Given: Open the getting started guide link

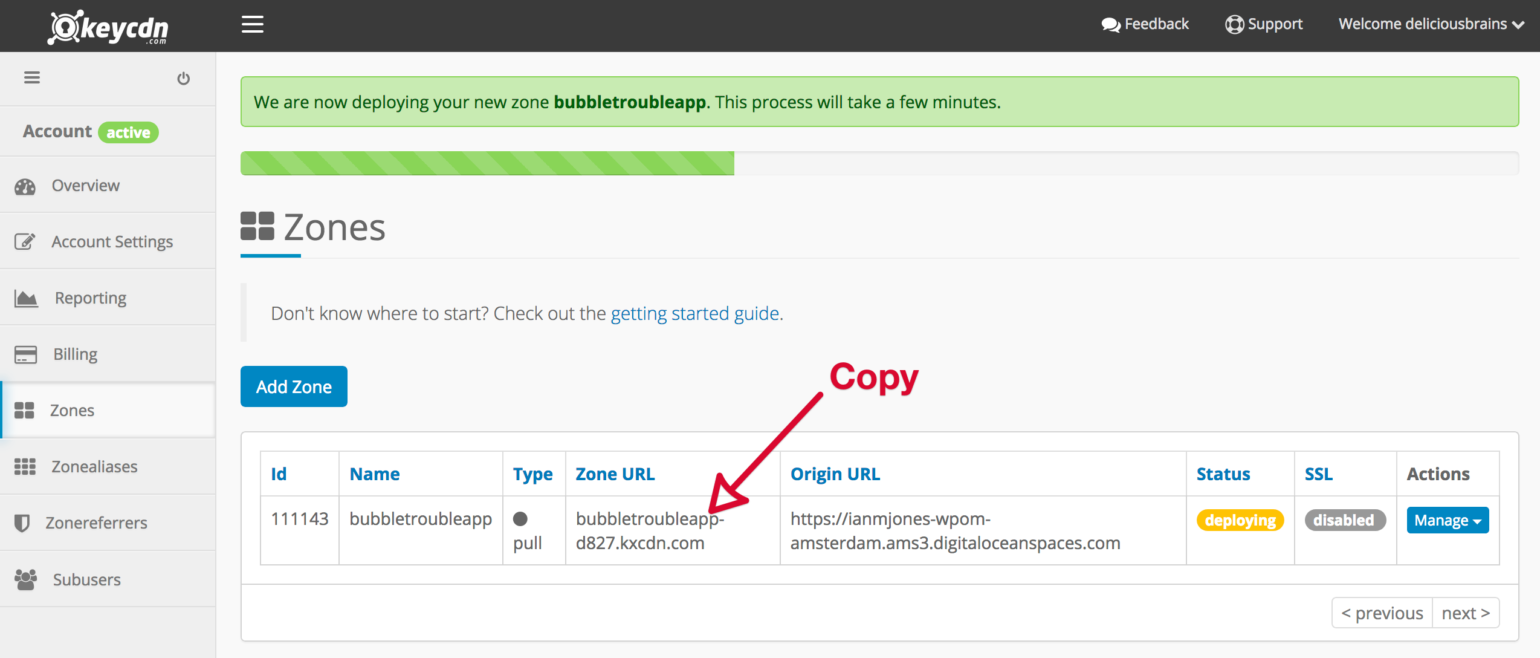Looking at the screenshot, I should pos(694,313).
